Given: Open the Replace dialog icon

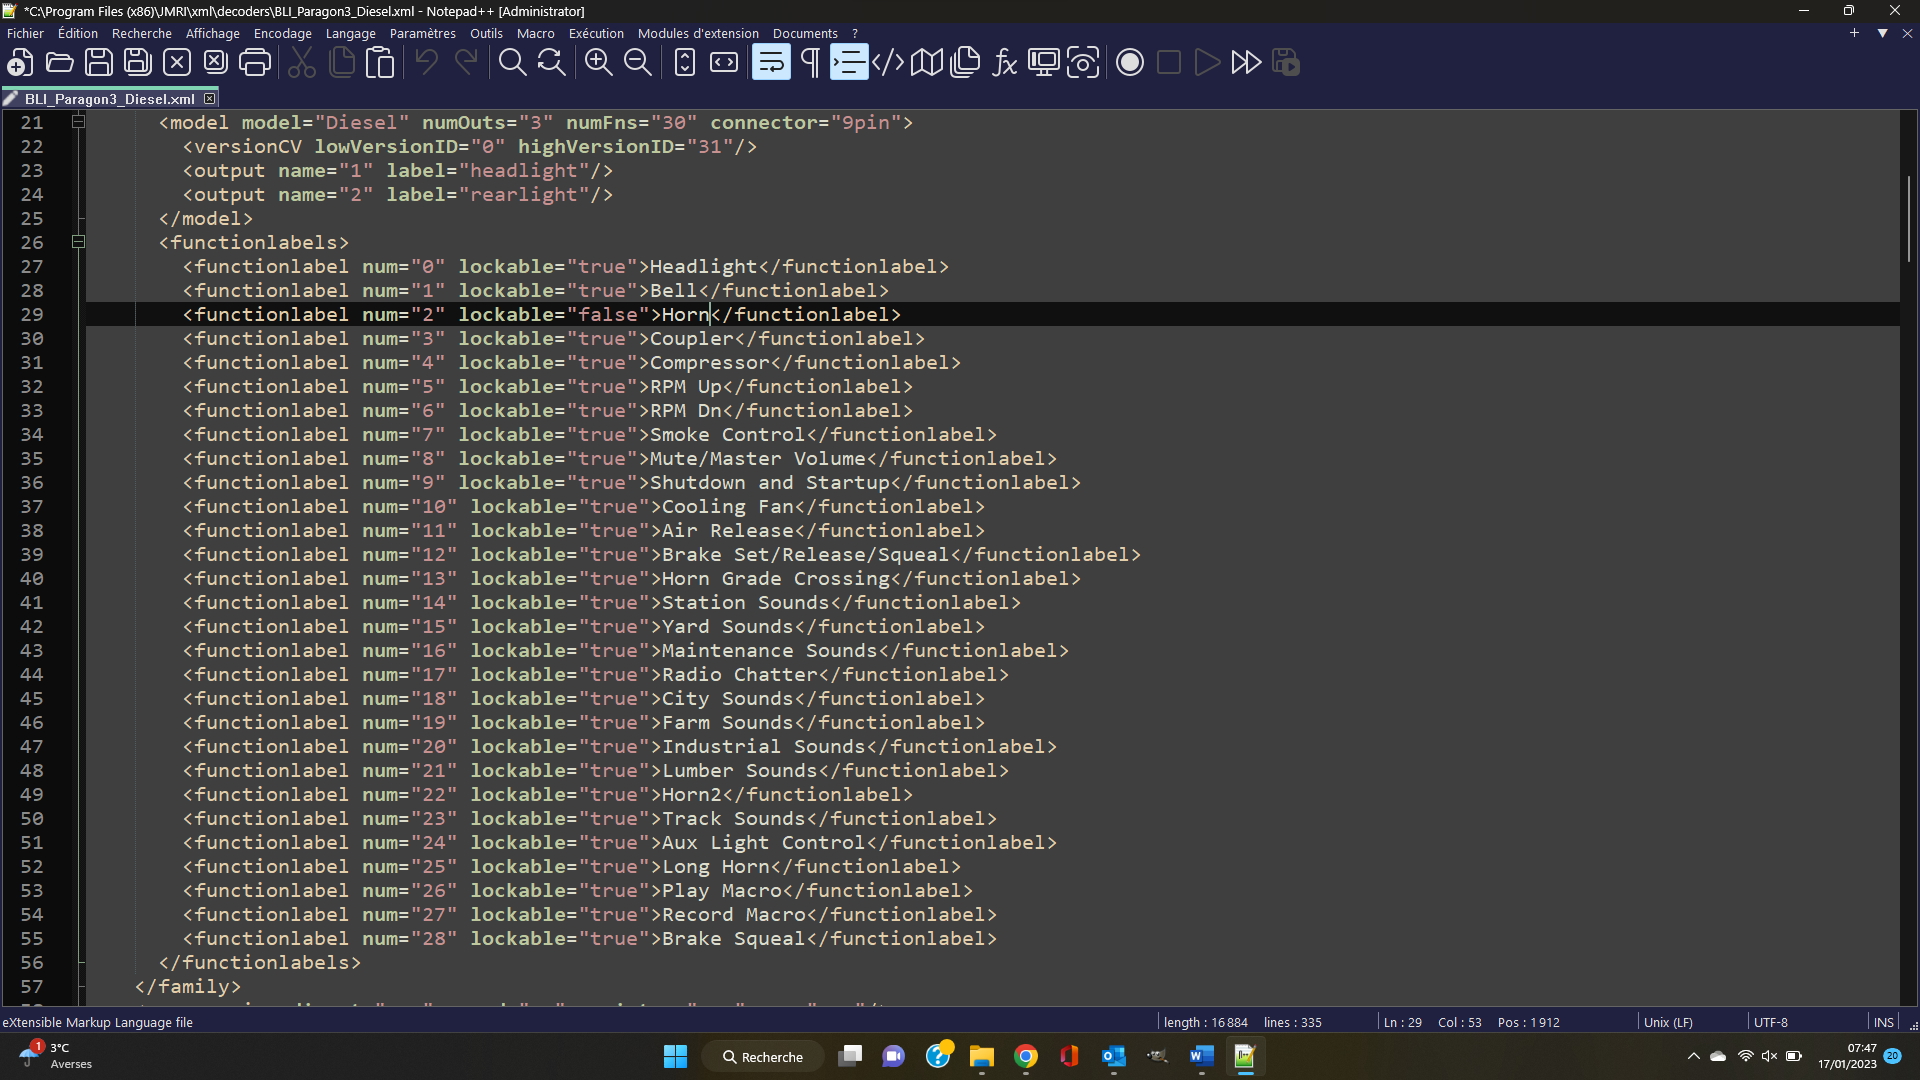Looking at the screenshot, I should (551, 63).
